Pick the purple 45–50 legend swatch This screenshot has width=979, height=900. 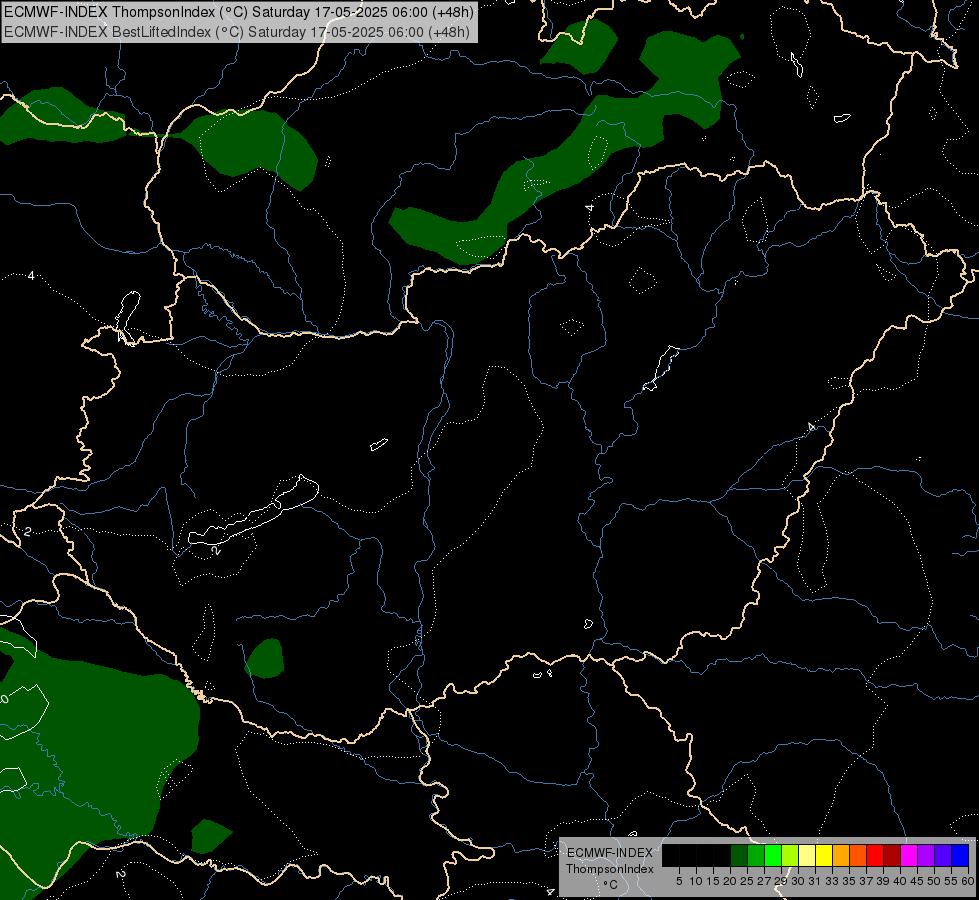point(926,855)
